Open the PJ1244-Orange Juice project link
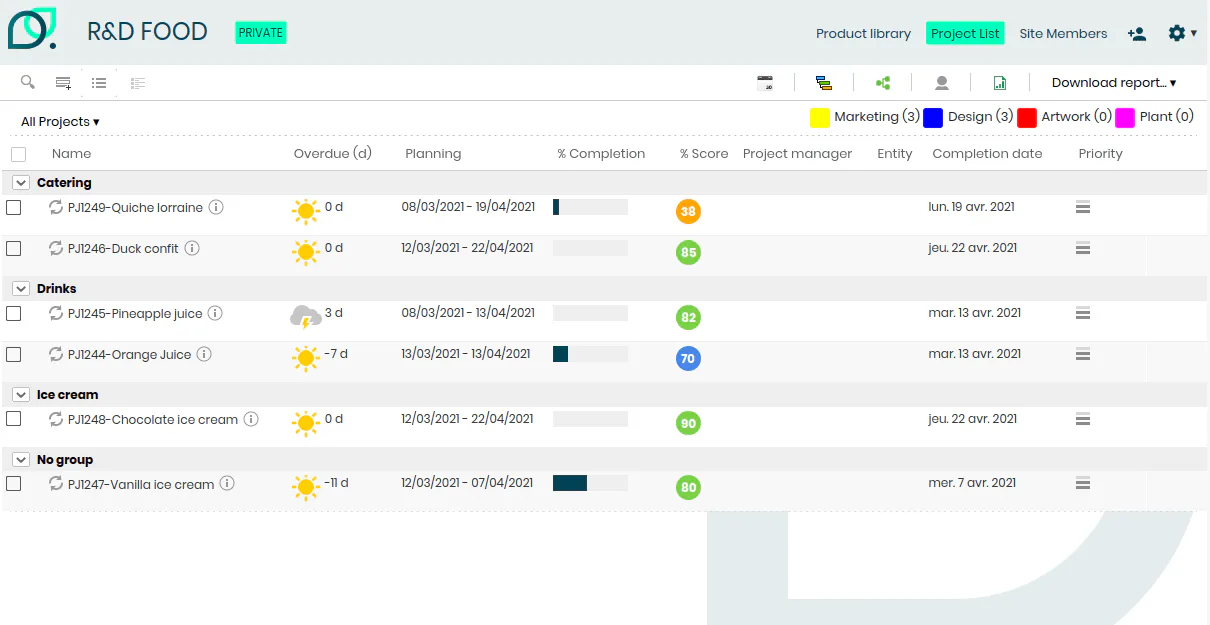1210x625 pixels. click(x=129, y=354)
